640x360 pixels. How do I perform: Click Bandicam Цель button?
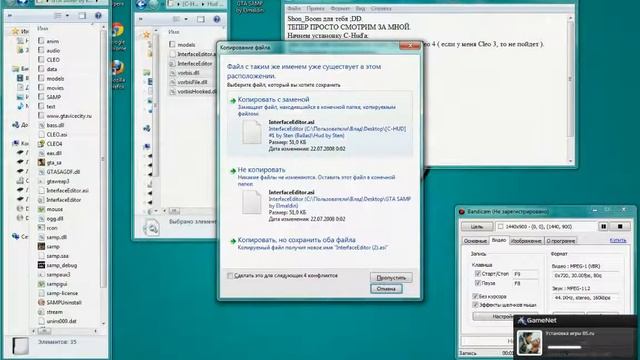(477, 227)
